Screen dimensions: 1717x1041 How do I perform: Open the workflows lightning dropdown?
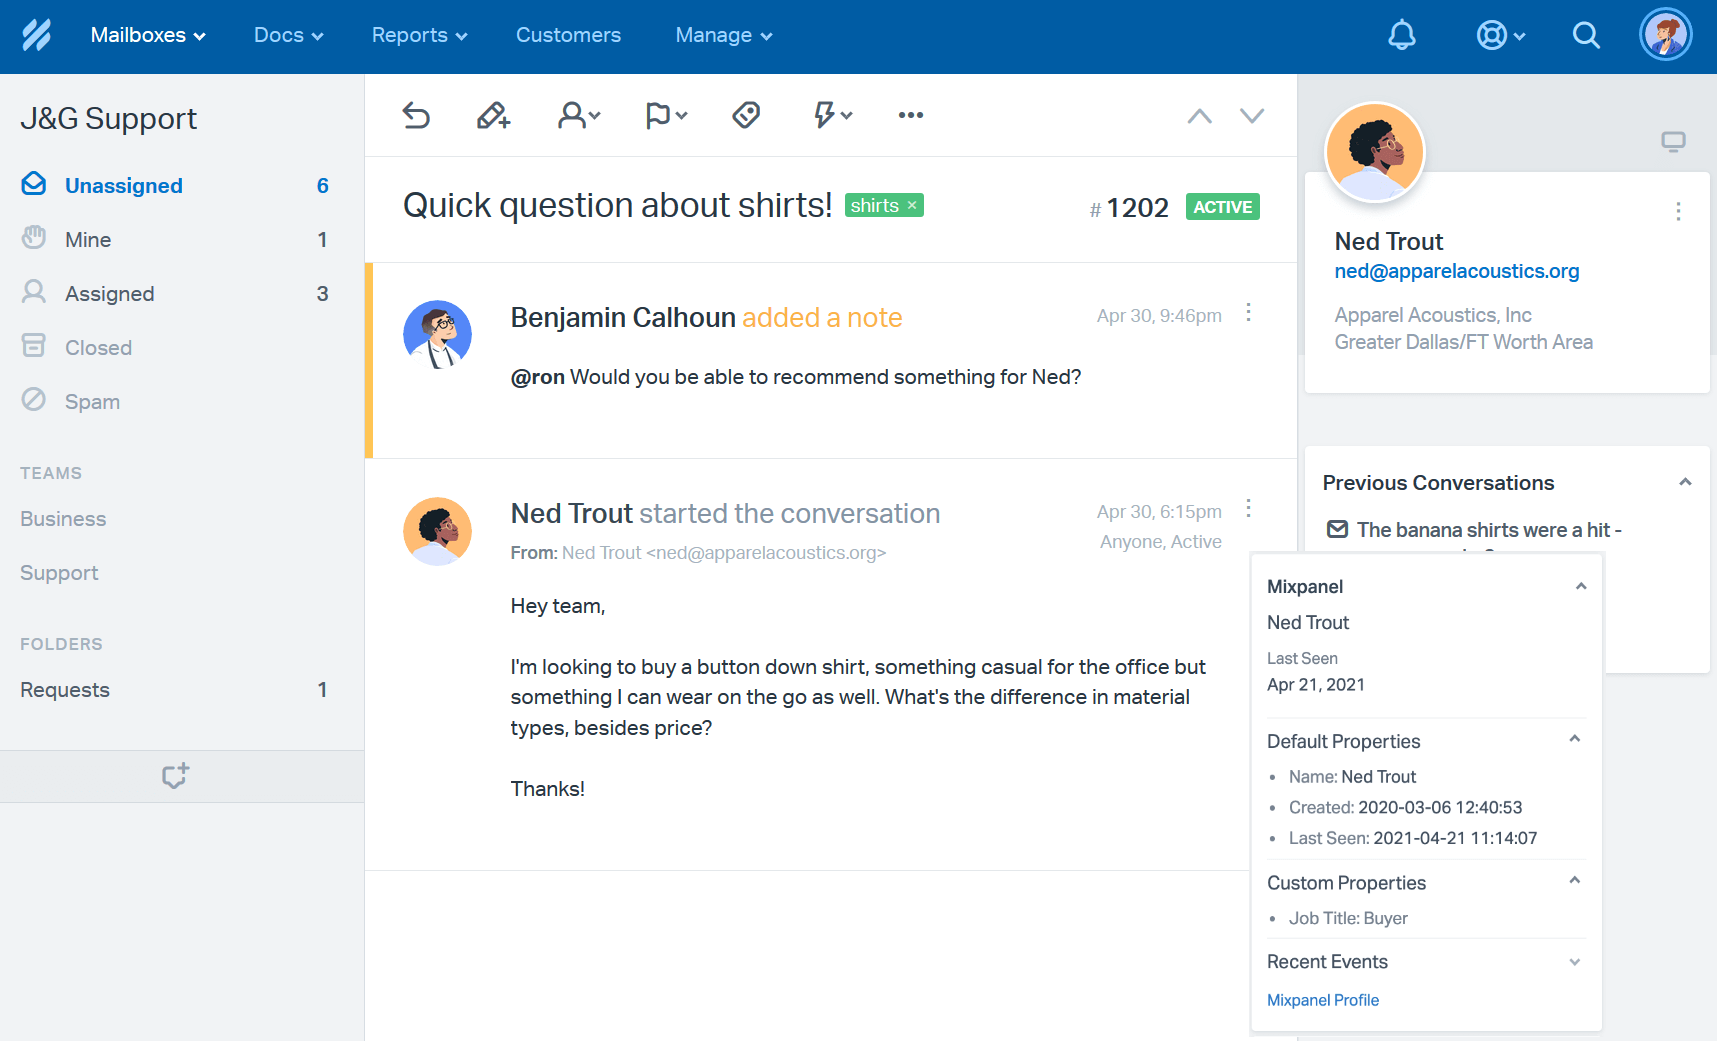coord(832,116)
